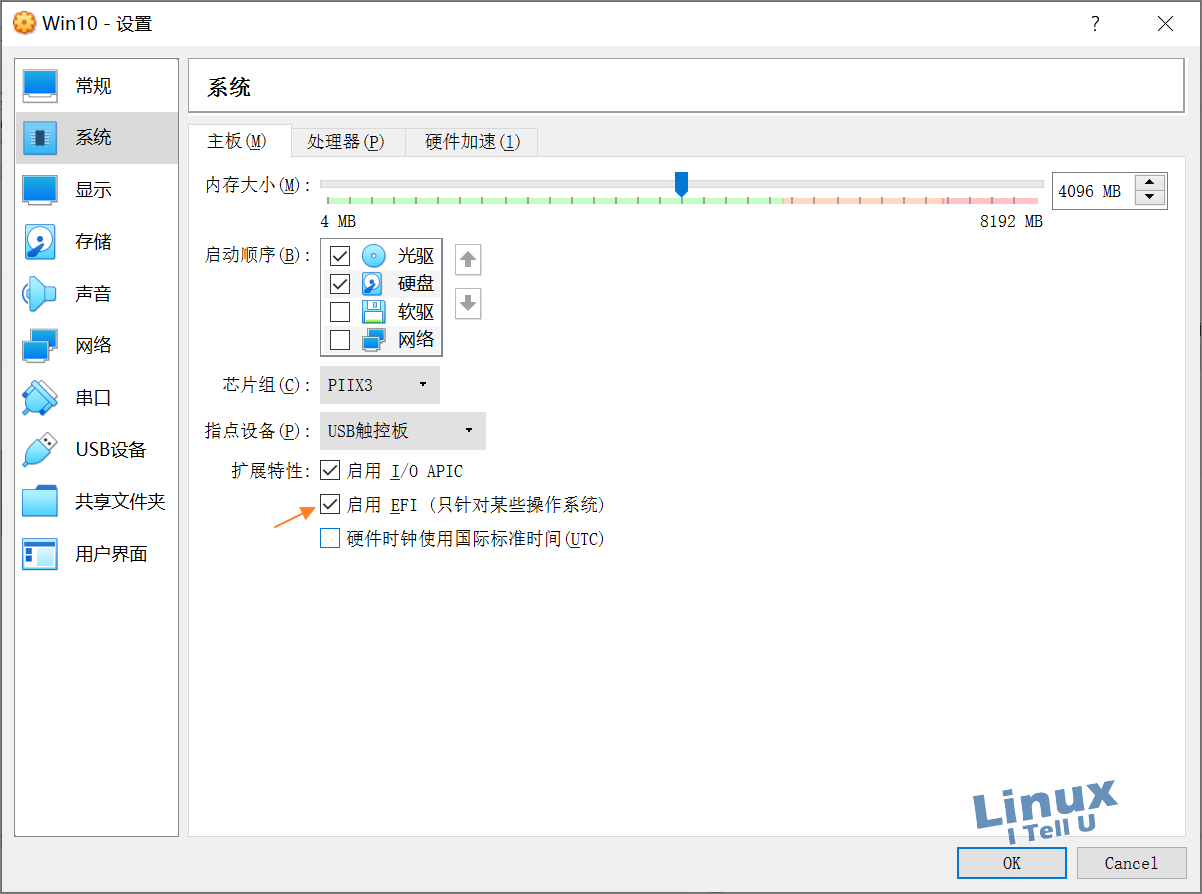Select the 声音 label in sidebar
Image resolution: width=1202 pixels, height=894 pixels.
[94, 294]
